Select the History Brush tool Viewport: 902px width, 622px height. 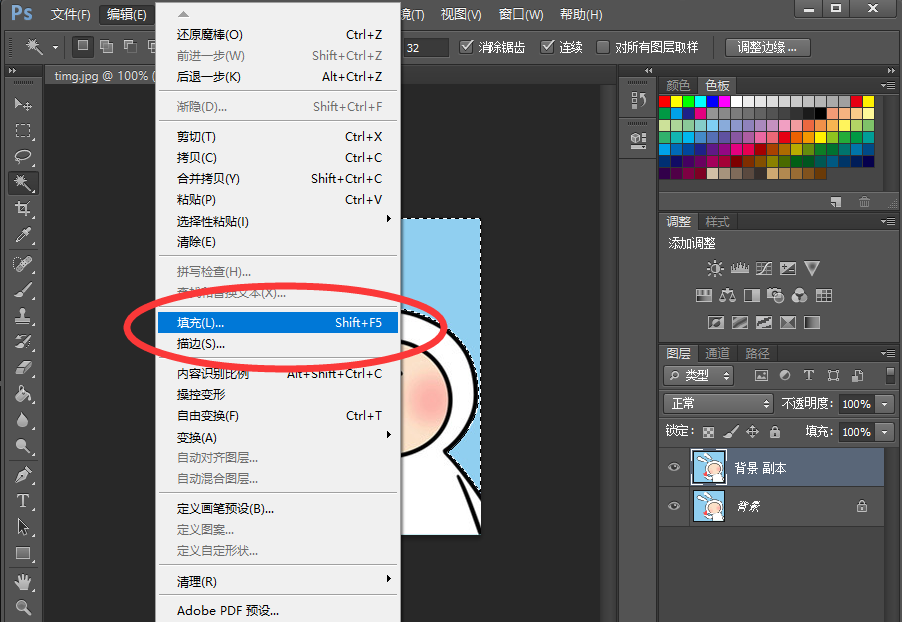tap(23, 342)
